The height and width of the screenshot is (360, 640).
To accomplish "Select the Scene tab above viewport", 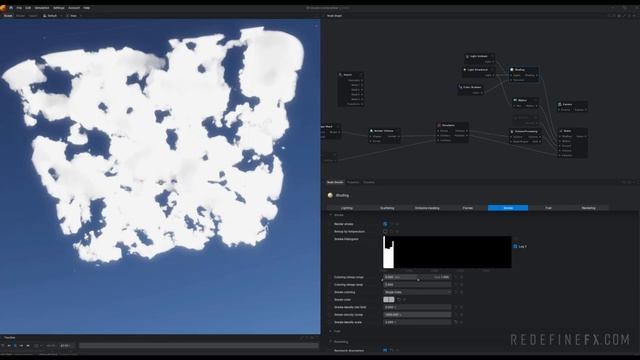I will tap(8, 16).
